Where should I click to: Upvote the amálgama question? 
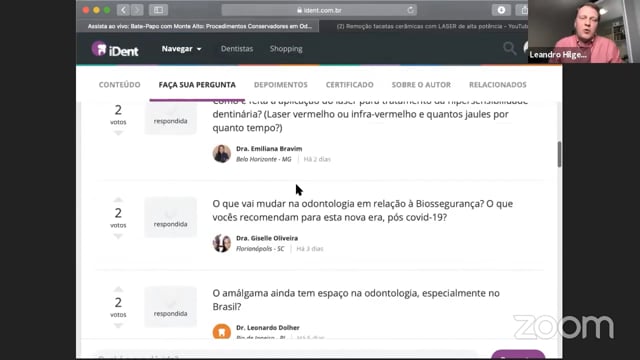[118, 289]
